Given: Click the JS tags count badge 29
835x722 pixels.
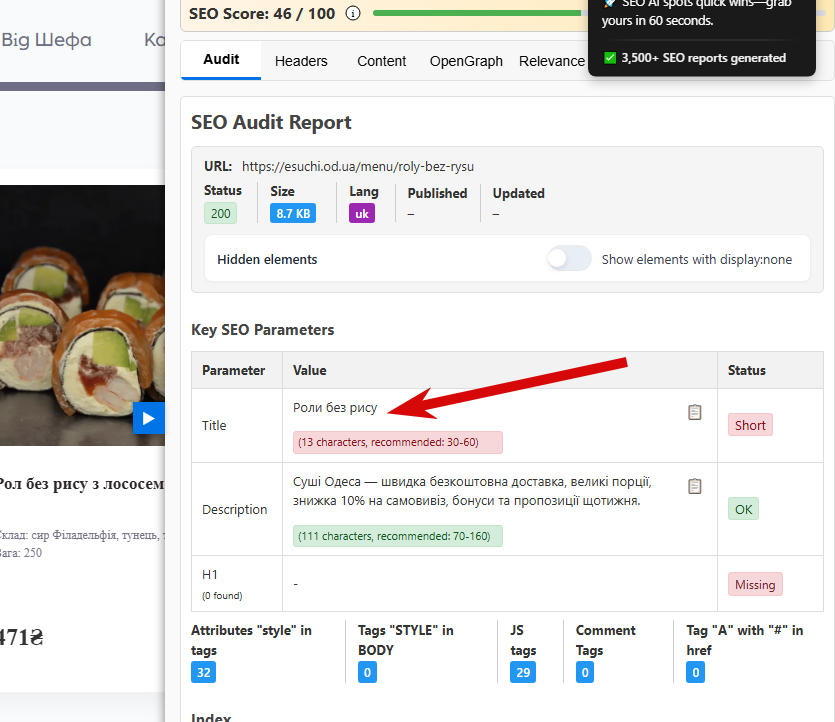Looking at the screenshot, I should [521, 672].
